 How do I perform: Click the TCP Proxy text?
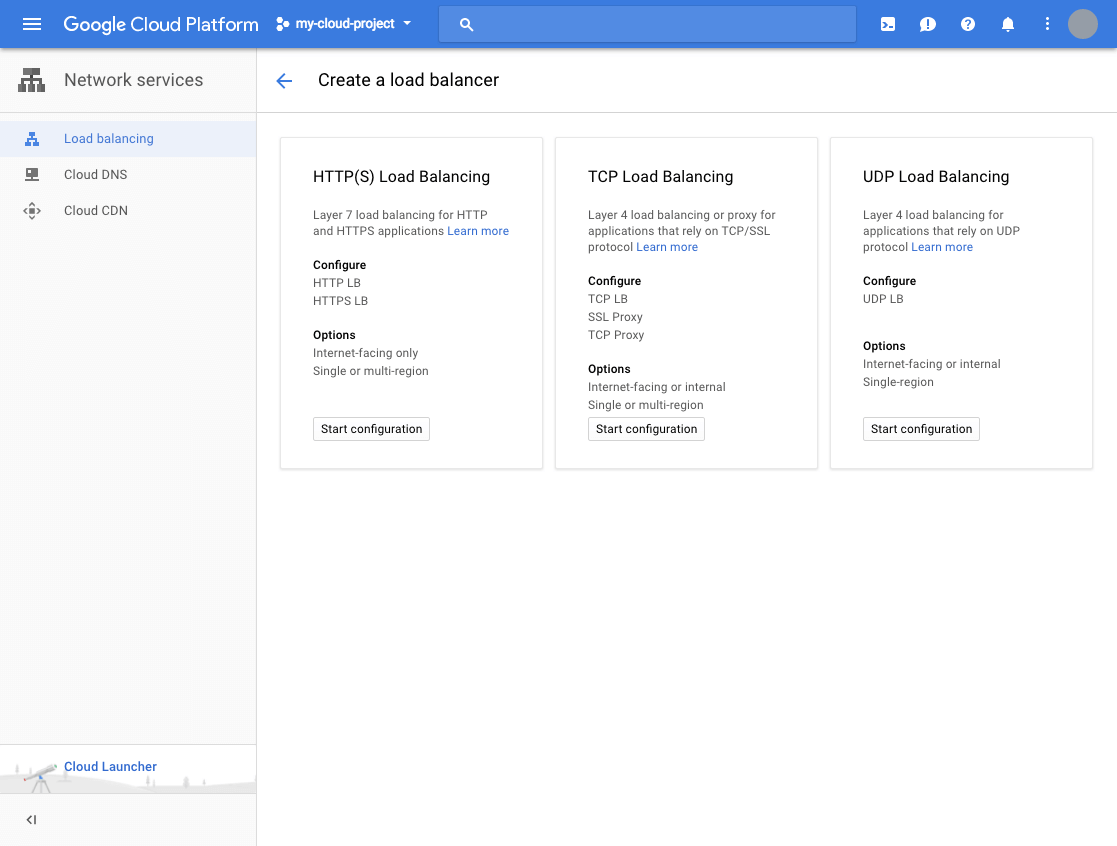point(616,335)
